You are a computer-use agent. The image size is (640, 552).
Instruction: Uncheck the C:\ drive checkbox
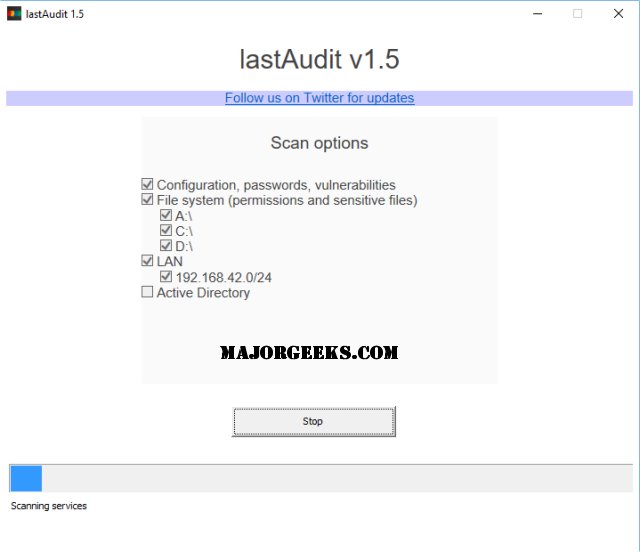click(166, 230)
